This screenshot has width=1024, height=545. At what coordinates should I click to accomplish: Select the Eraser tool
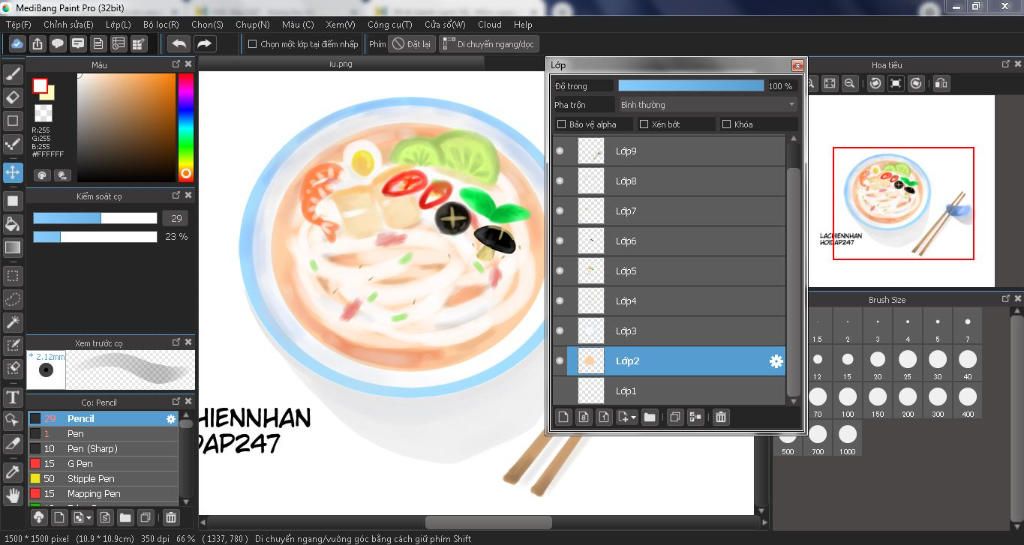pyautogui.click(x=12, y=97)
